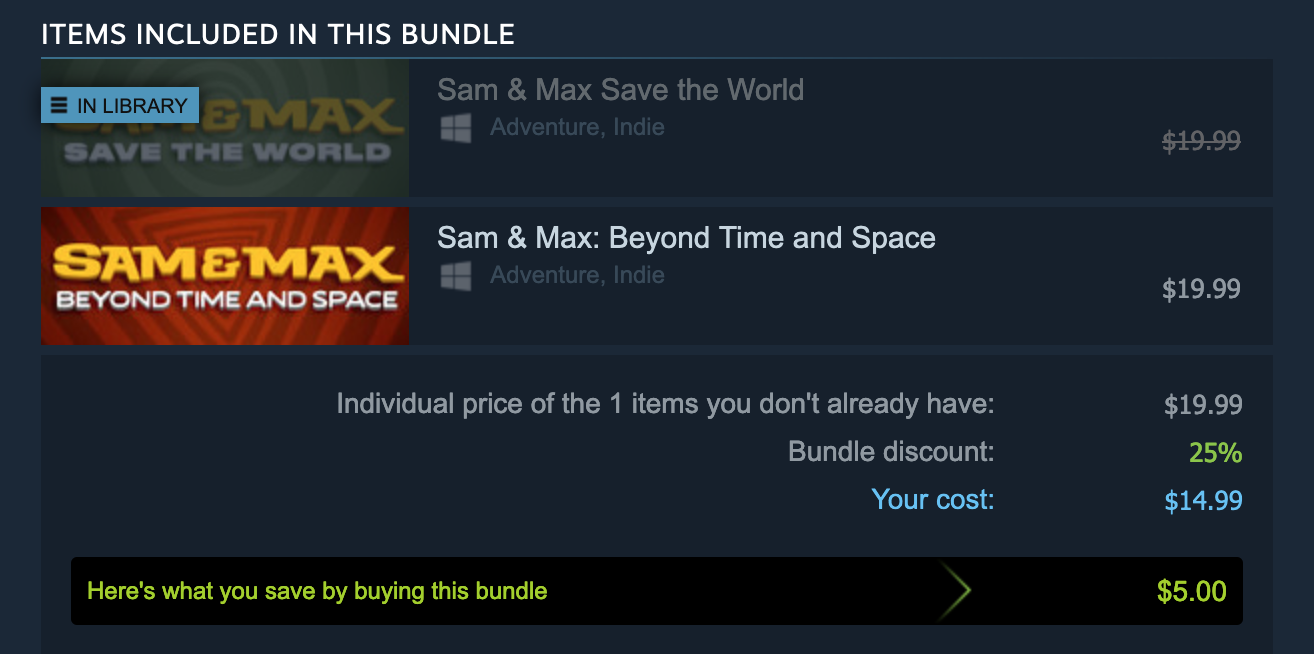Image resolution: width=1314 pixels, height=654 pixels.
Task: Click the struck-through $19.99 price
Action: click(x=1201, y=142)
